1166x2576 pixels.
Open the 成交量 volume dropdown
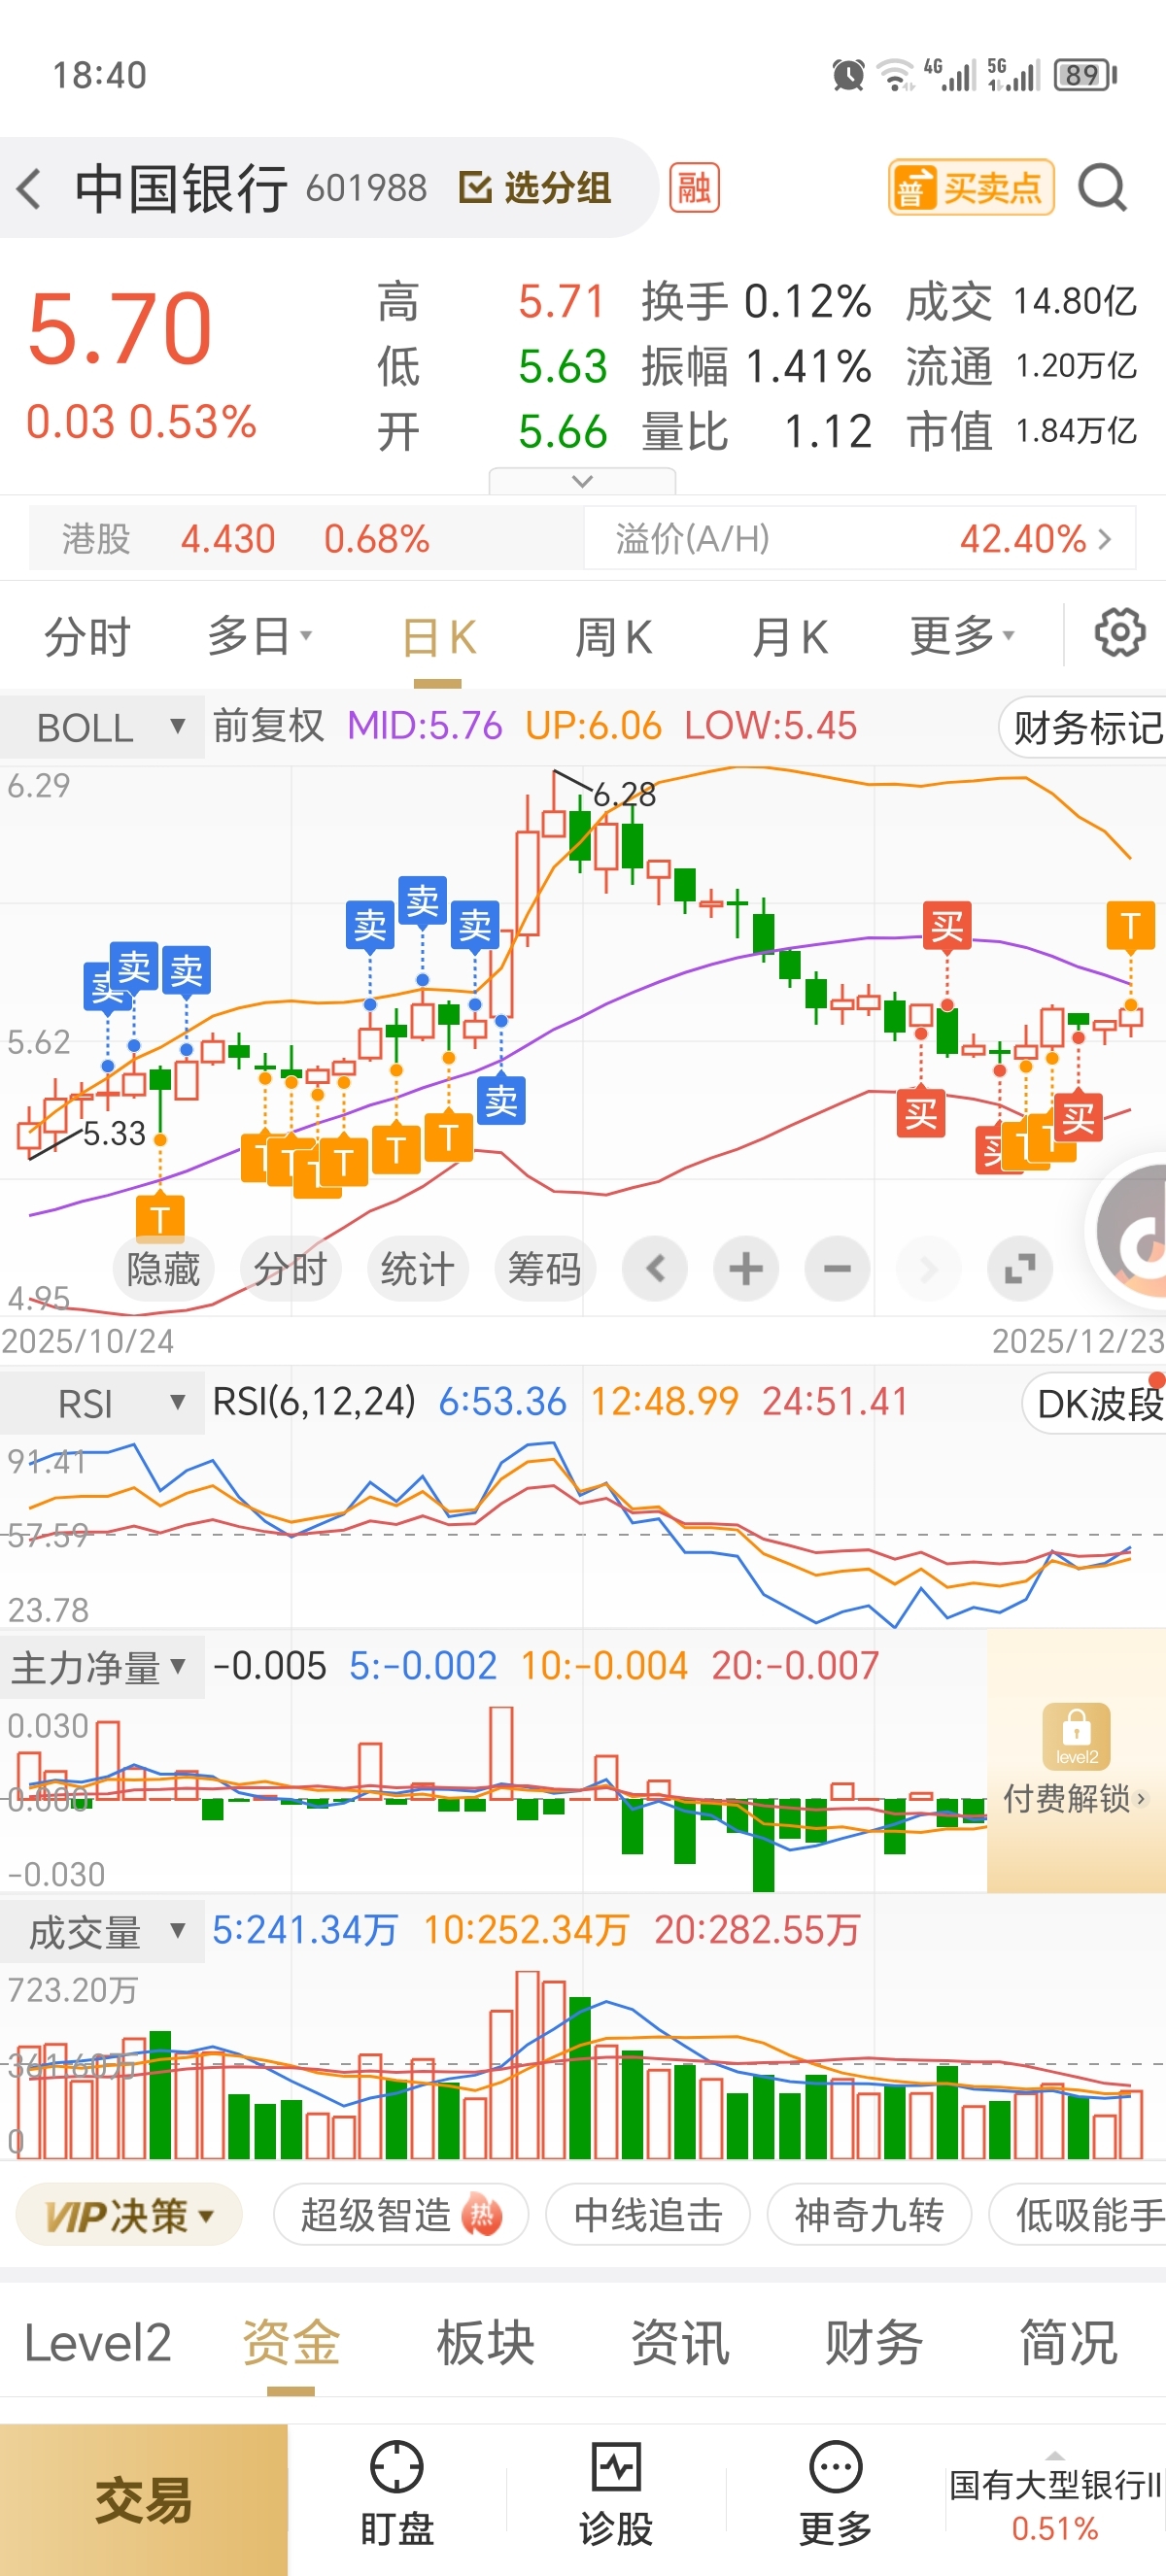pyautogui.click(x=102, y=1931)
